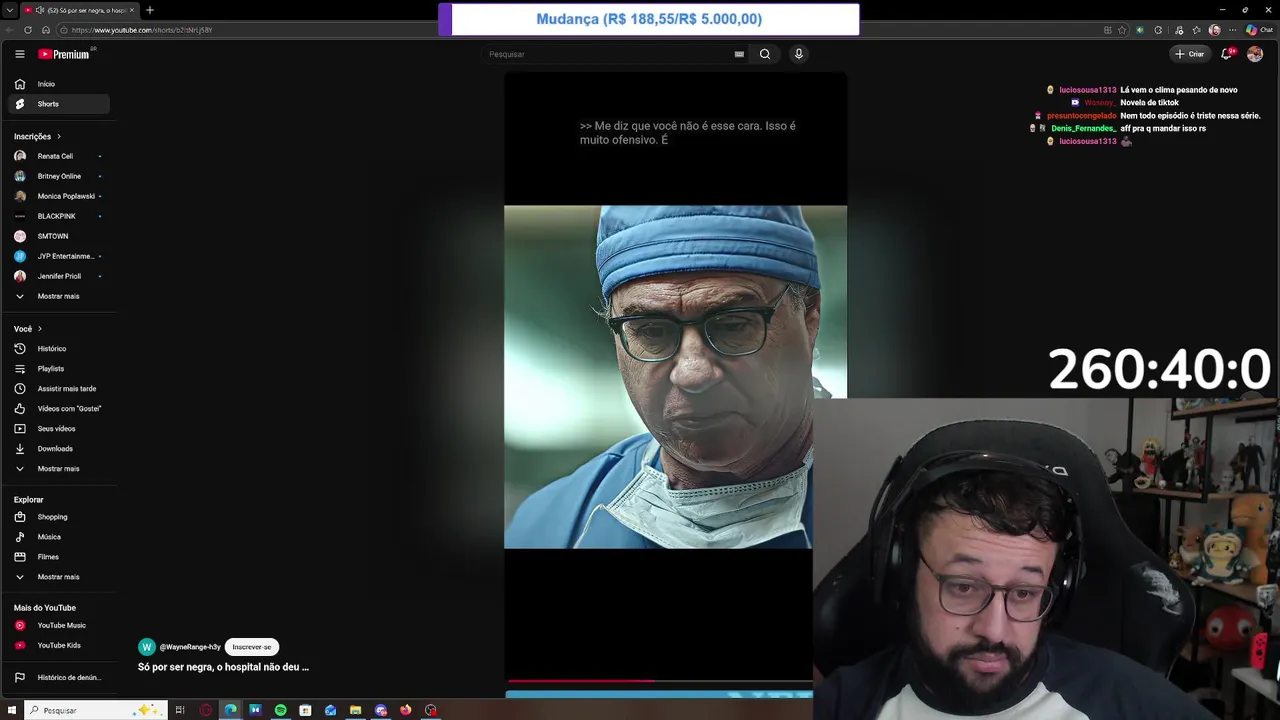Expand Mostrar mais under Inscrições

(59, 296)
